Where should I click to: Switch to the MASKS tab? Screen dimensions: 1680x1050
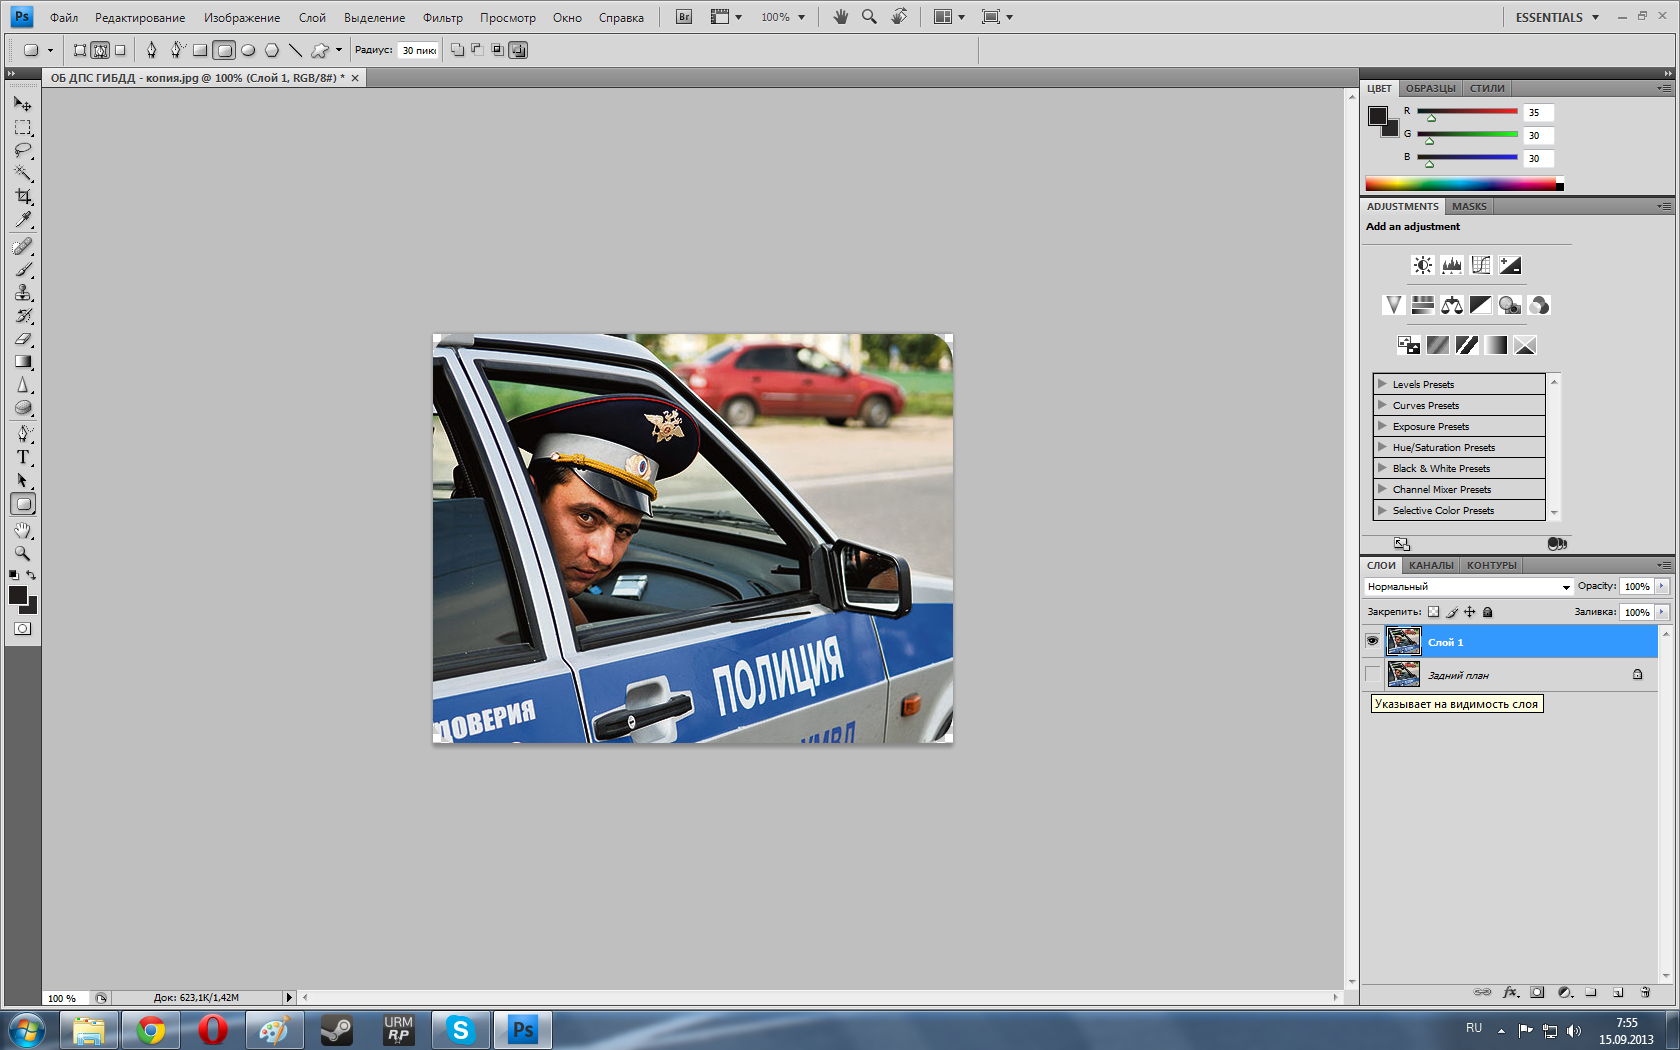(1469, 206)
